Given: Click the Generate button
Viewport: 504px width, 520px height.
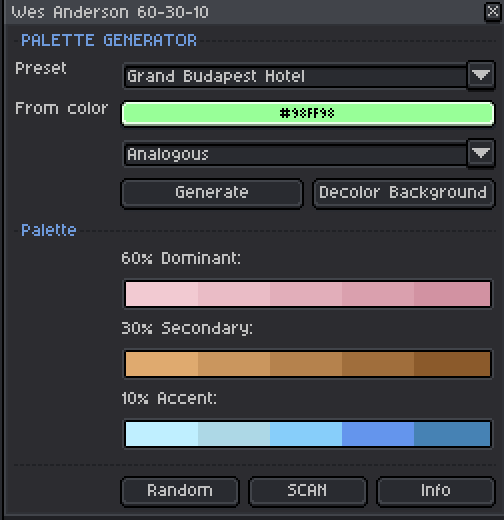Looking at the screenshot, I should [212, 193].
